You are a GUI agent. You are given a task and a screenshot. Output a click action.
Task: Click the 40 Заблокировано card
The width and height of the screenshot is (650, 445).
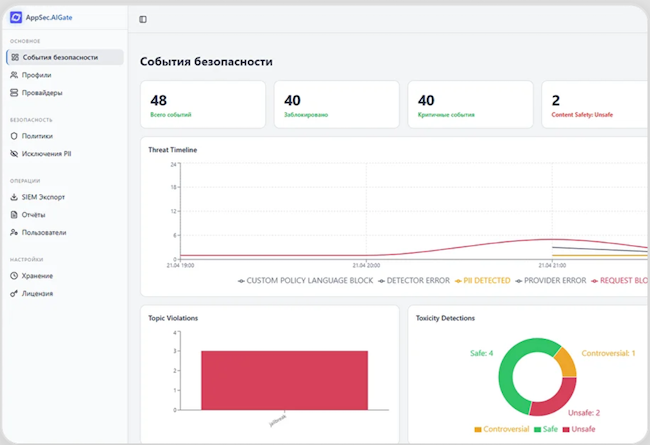(337, 105)
